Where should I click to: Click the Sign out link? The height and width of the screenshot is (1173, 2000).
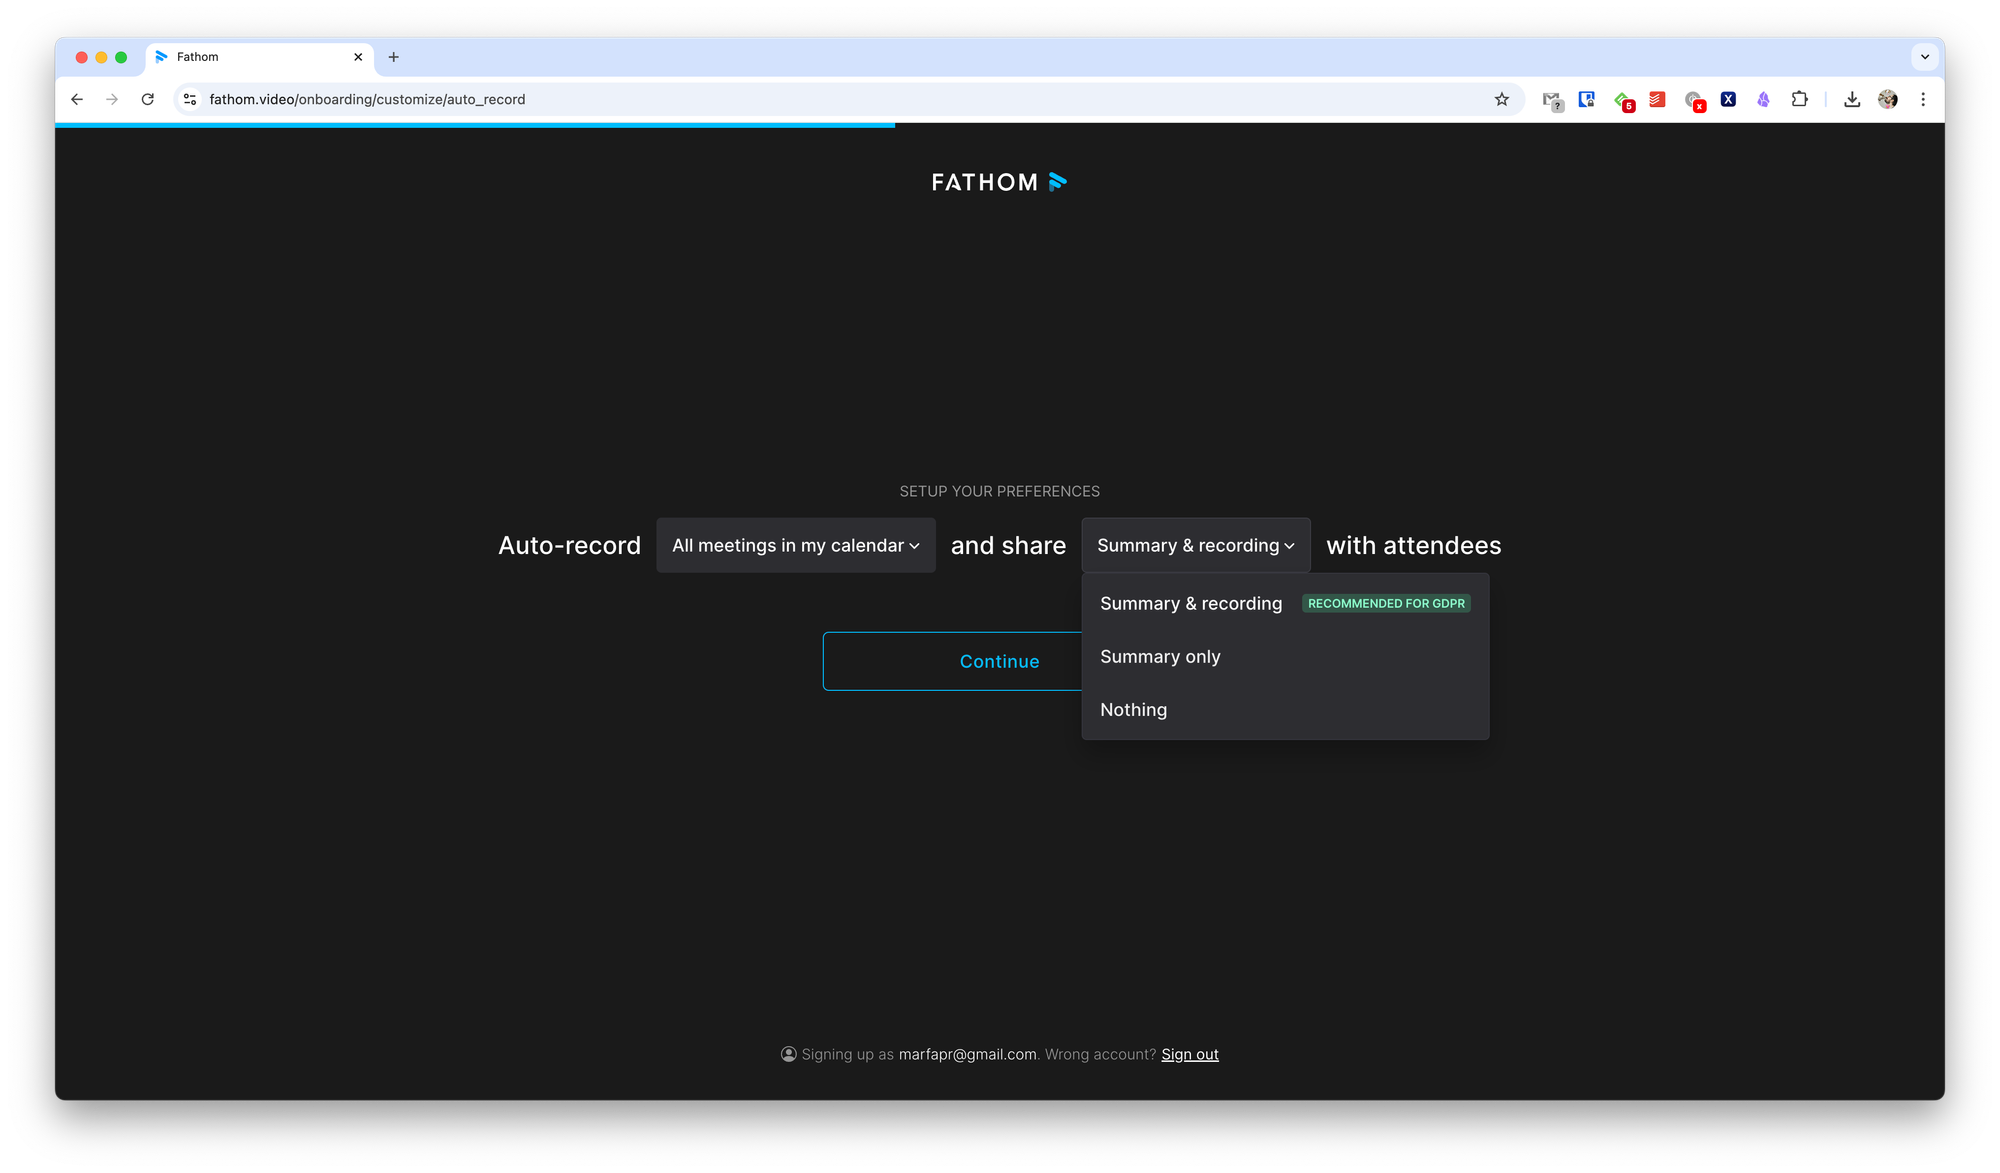[1189, 1054]
